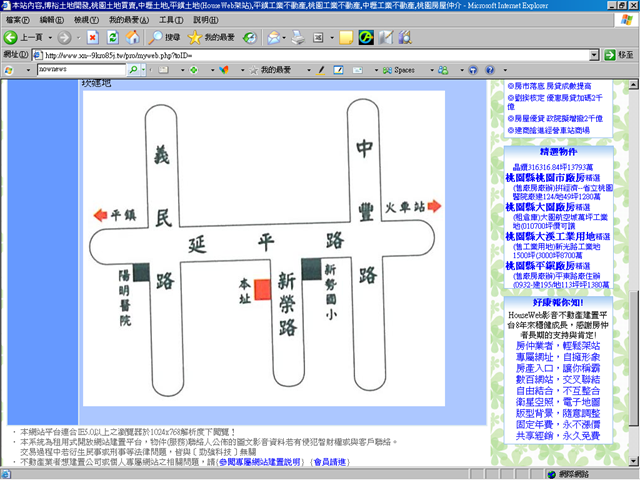Click the Windows Live logo icon

(x=9, y=70)
